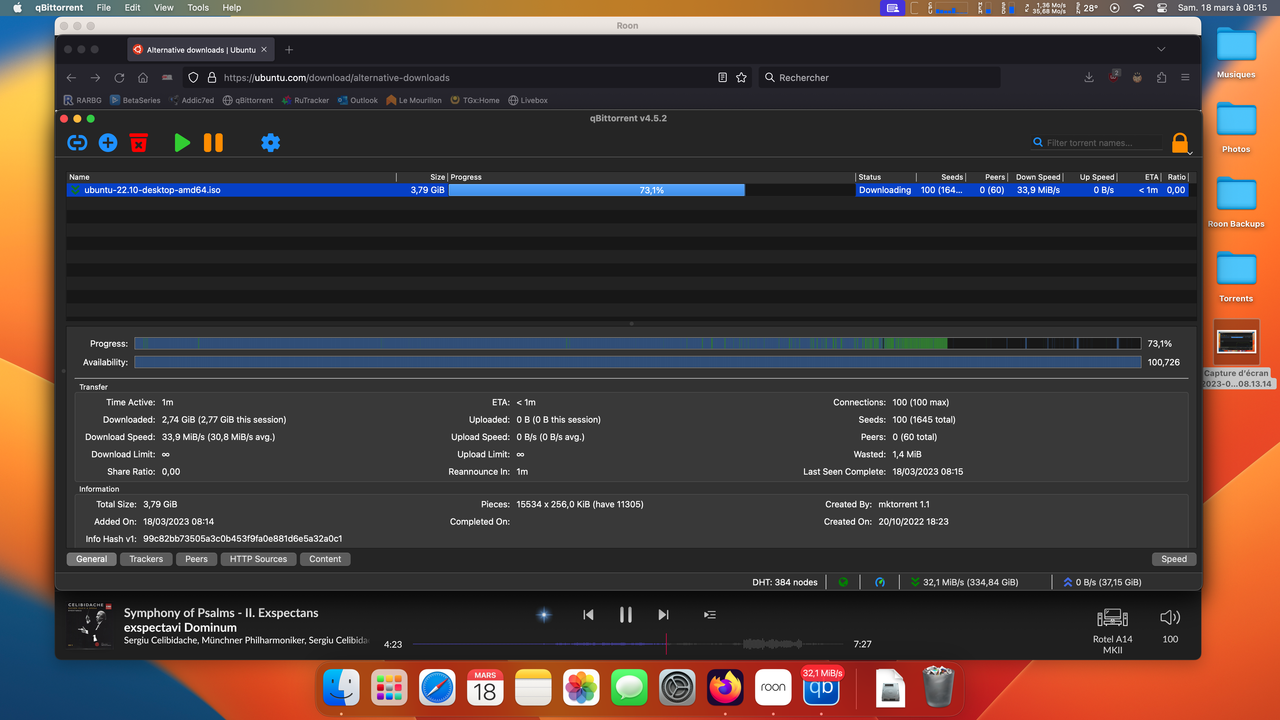1280x720 pixels.
Task: Sort by the Seeds column header
Action: pyautogui.click(x=941, y=177)
